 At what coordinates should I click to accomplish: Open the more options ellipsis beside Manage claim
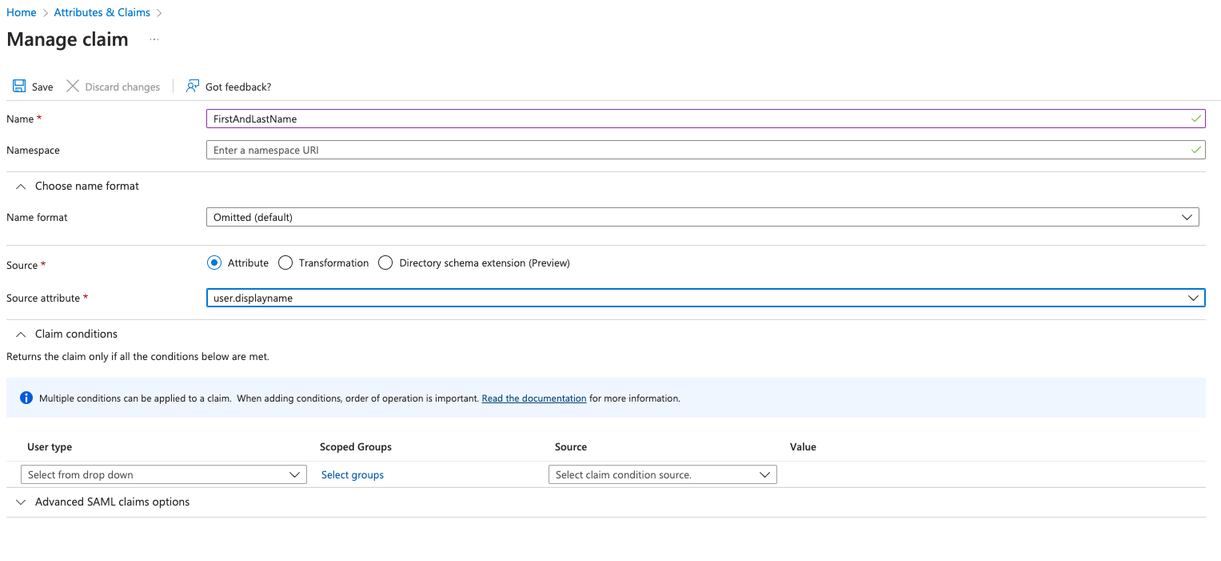click(x=154, y=40)
